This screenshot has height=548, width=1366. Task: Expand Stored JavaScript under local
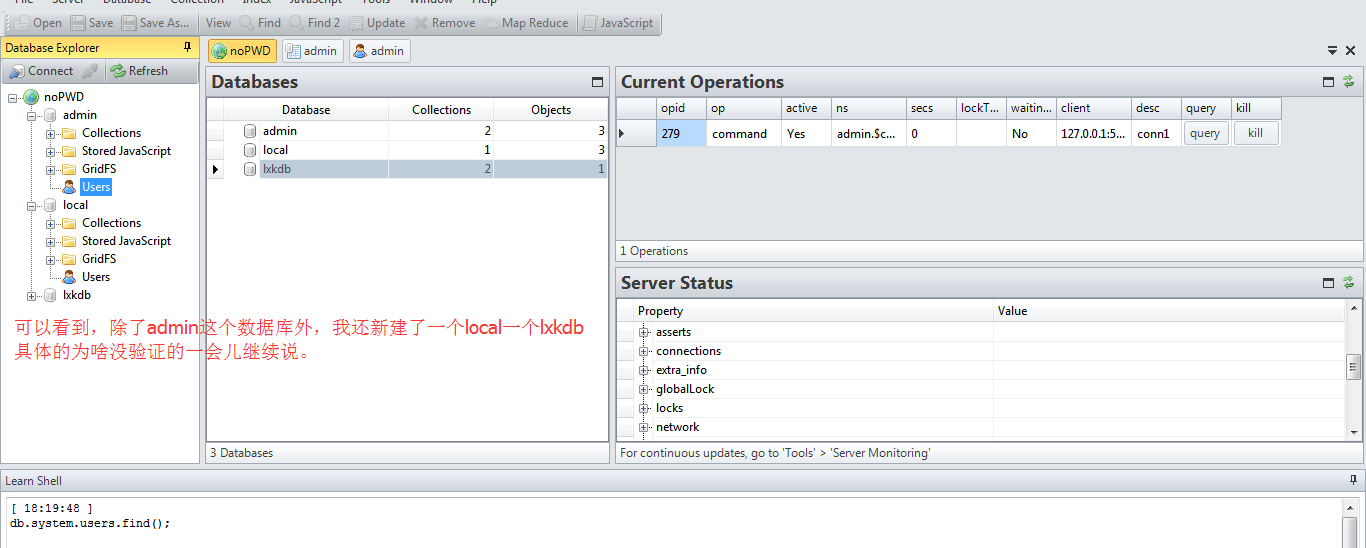[x=51, y=241]
